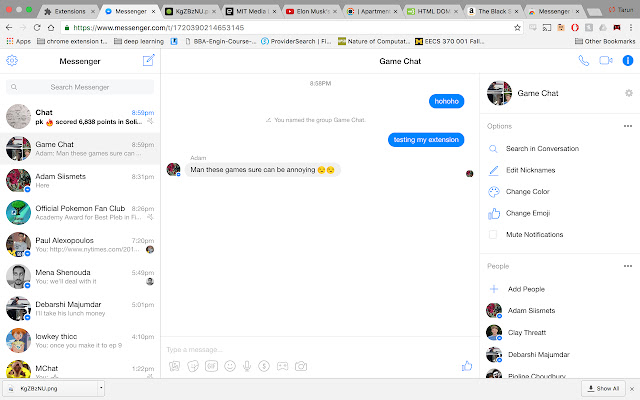Open the emoji picker smiley

230,366
